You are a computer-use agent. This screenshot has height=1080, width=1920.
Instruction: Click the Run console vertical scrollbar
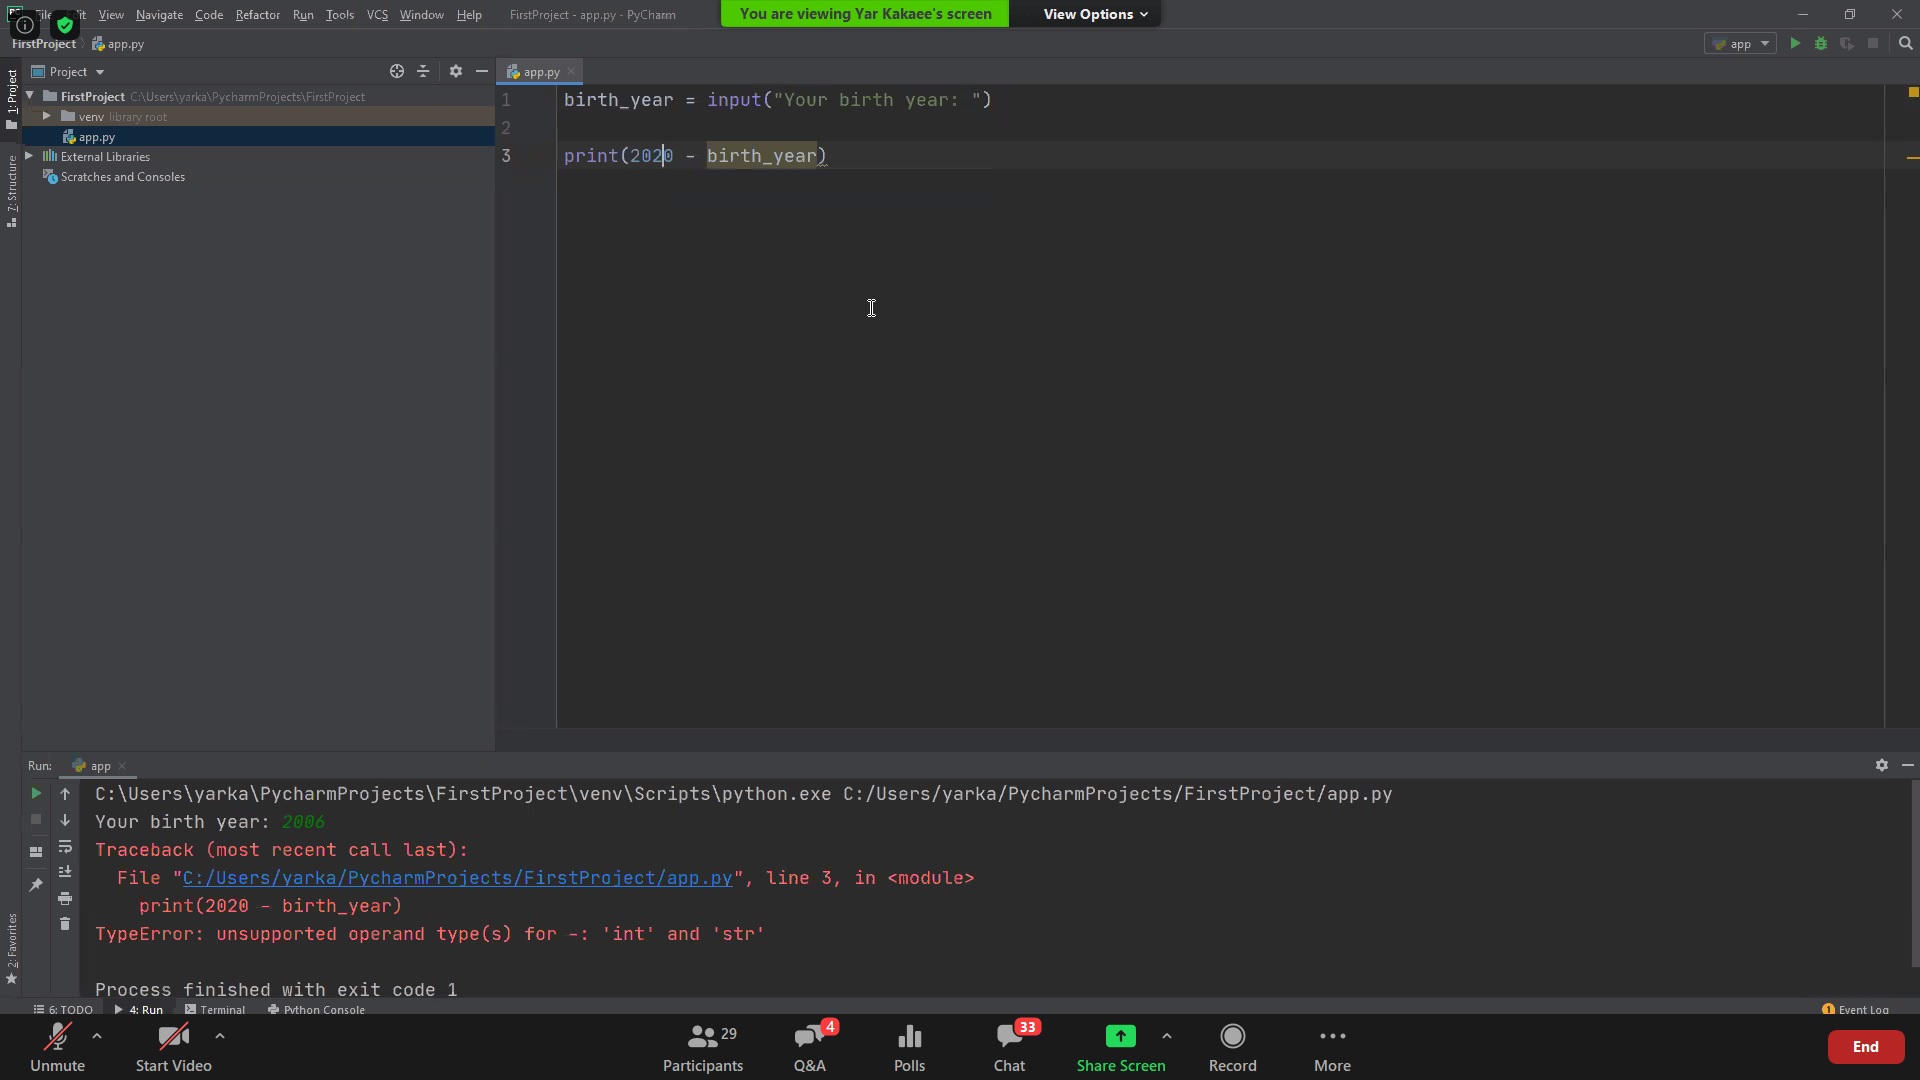[x=1914, y=875]
